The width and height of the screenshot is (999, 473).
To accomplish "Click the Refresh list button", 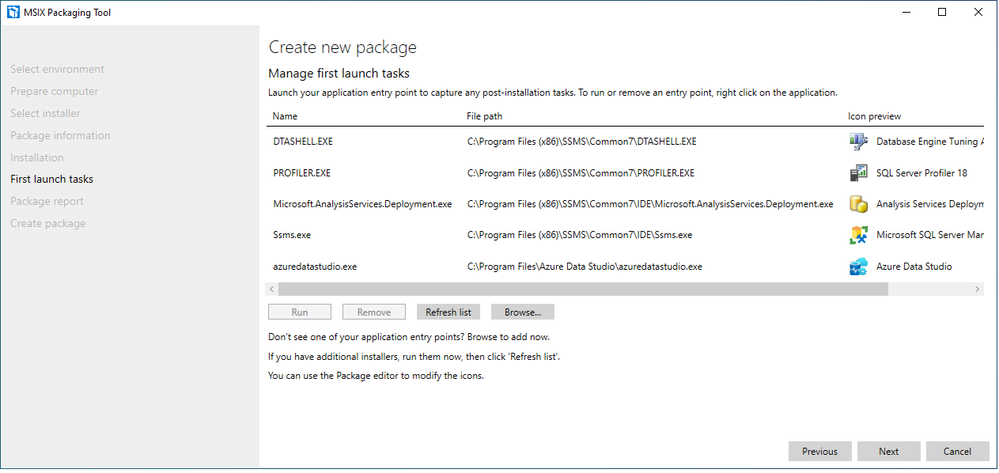I will (449, 312).
